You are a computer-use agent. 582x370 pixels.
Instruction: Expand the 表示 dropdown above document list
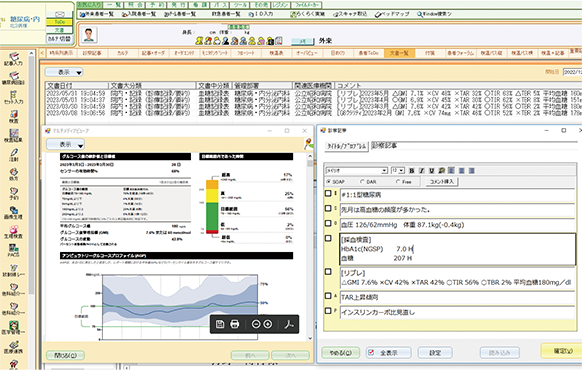[x=64, y=72]
